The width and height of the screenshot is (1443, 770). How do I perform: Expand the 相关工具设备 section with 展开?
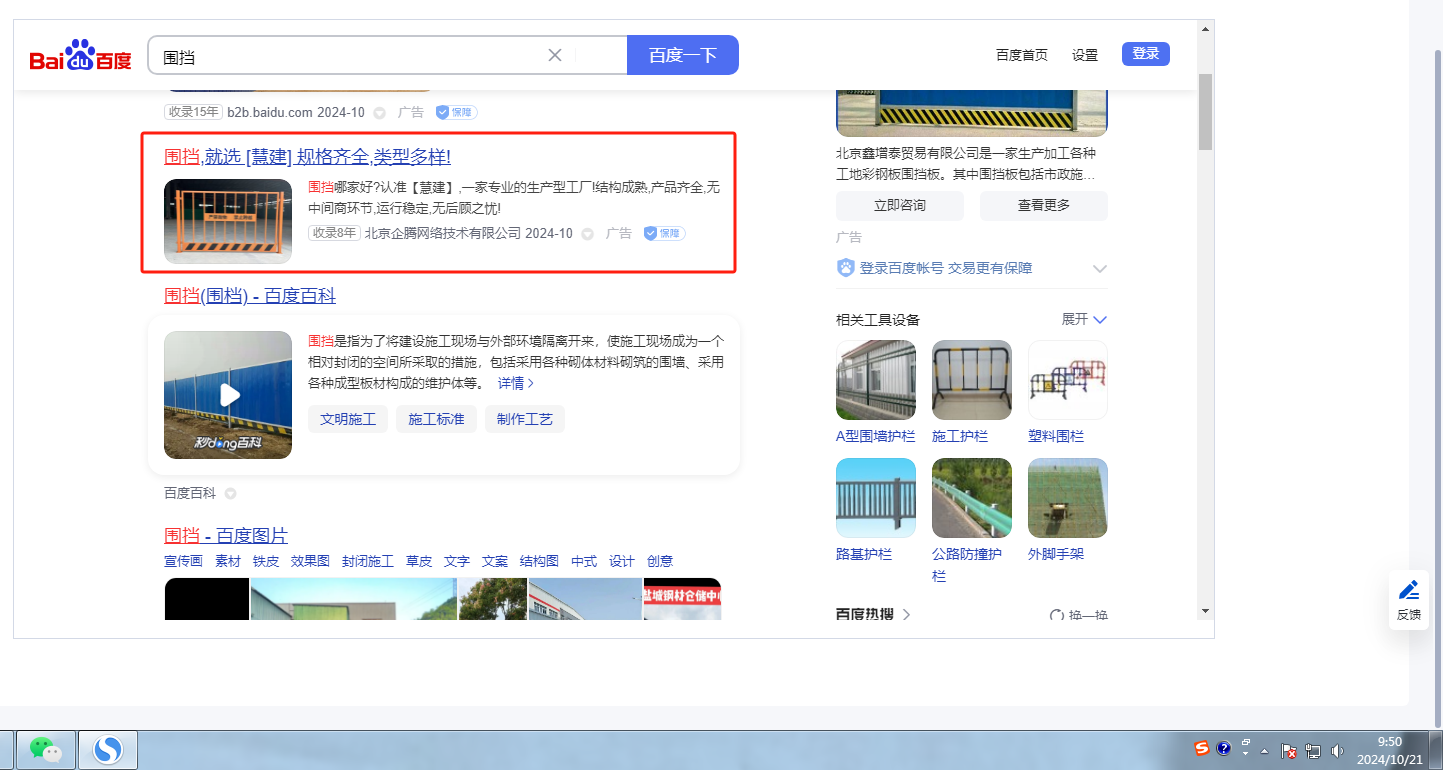[x=1084, y=320]
